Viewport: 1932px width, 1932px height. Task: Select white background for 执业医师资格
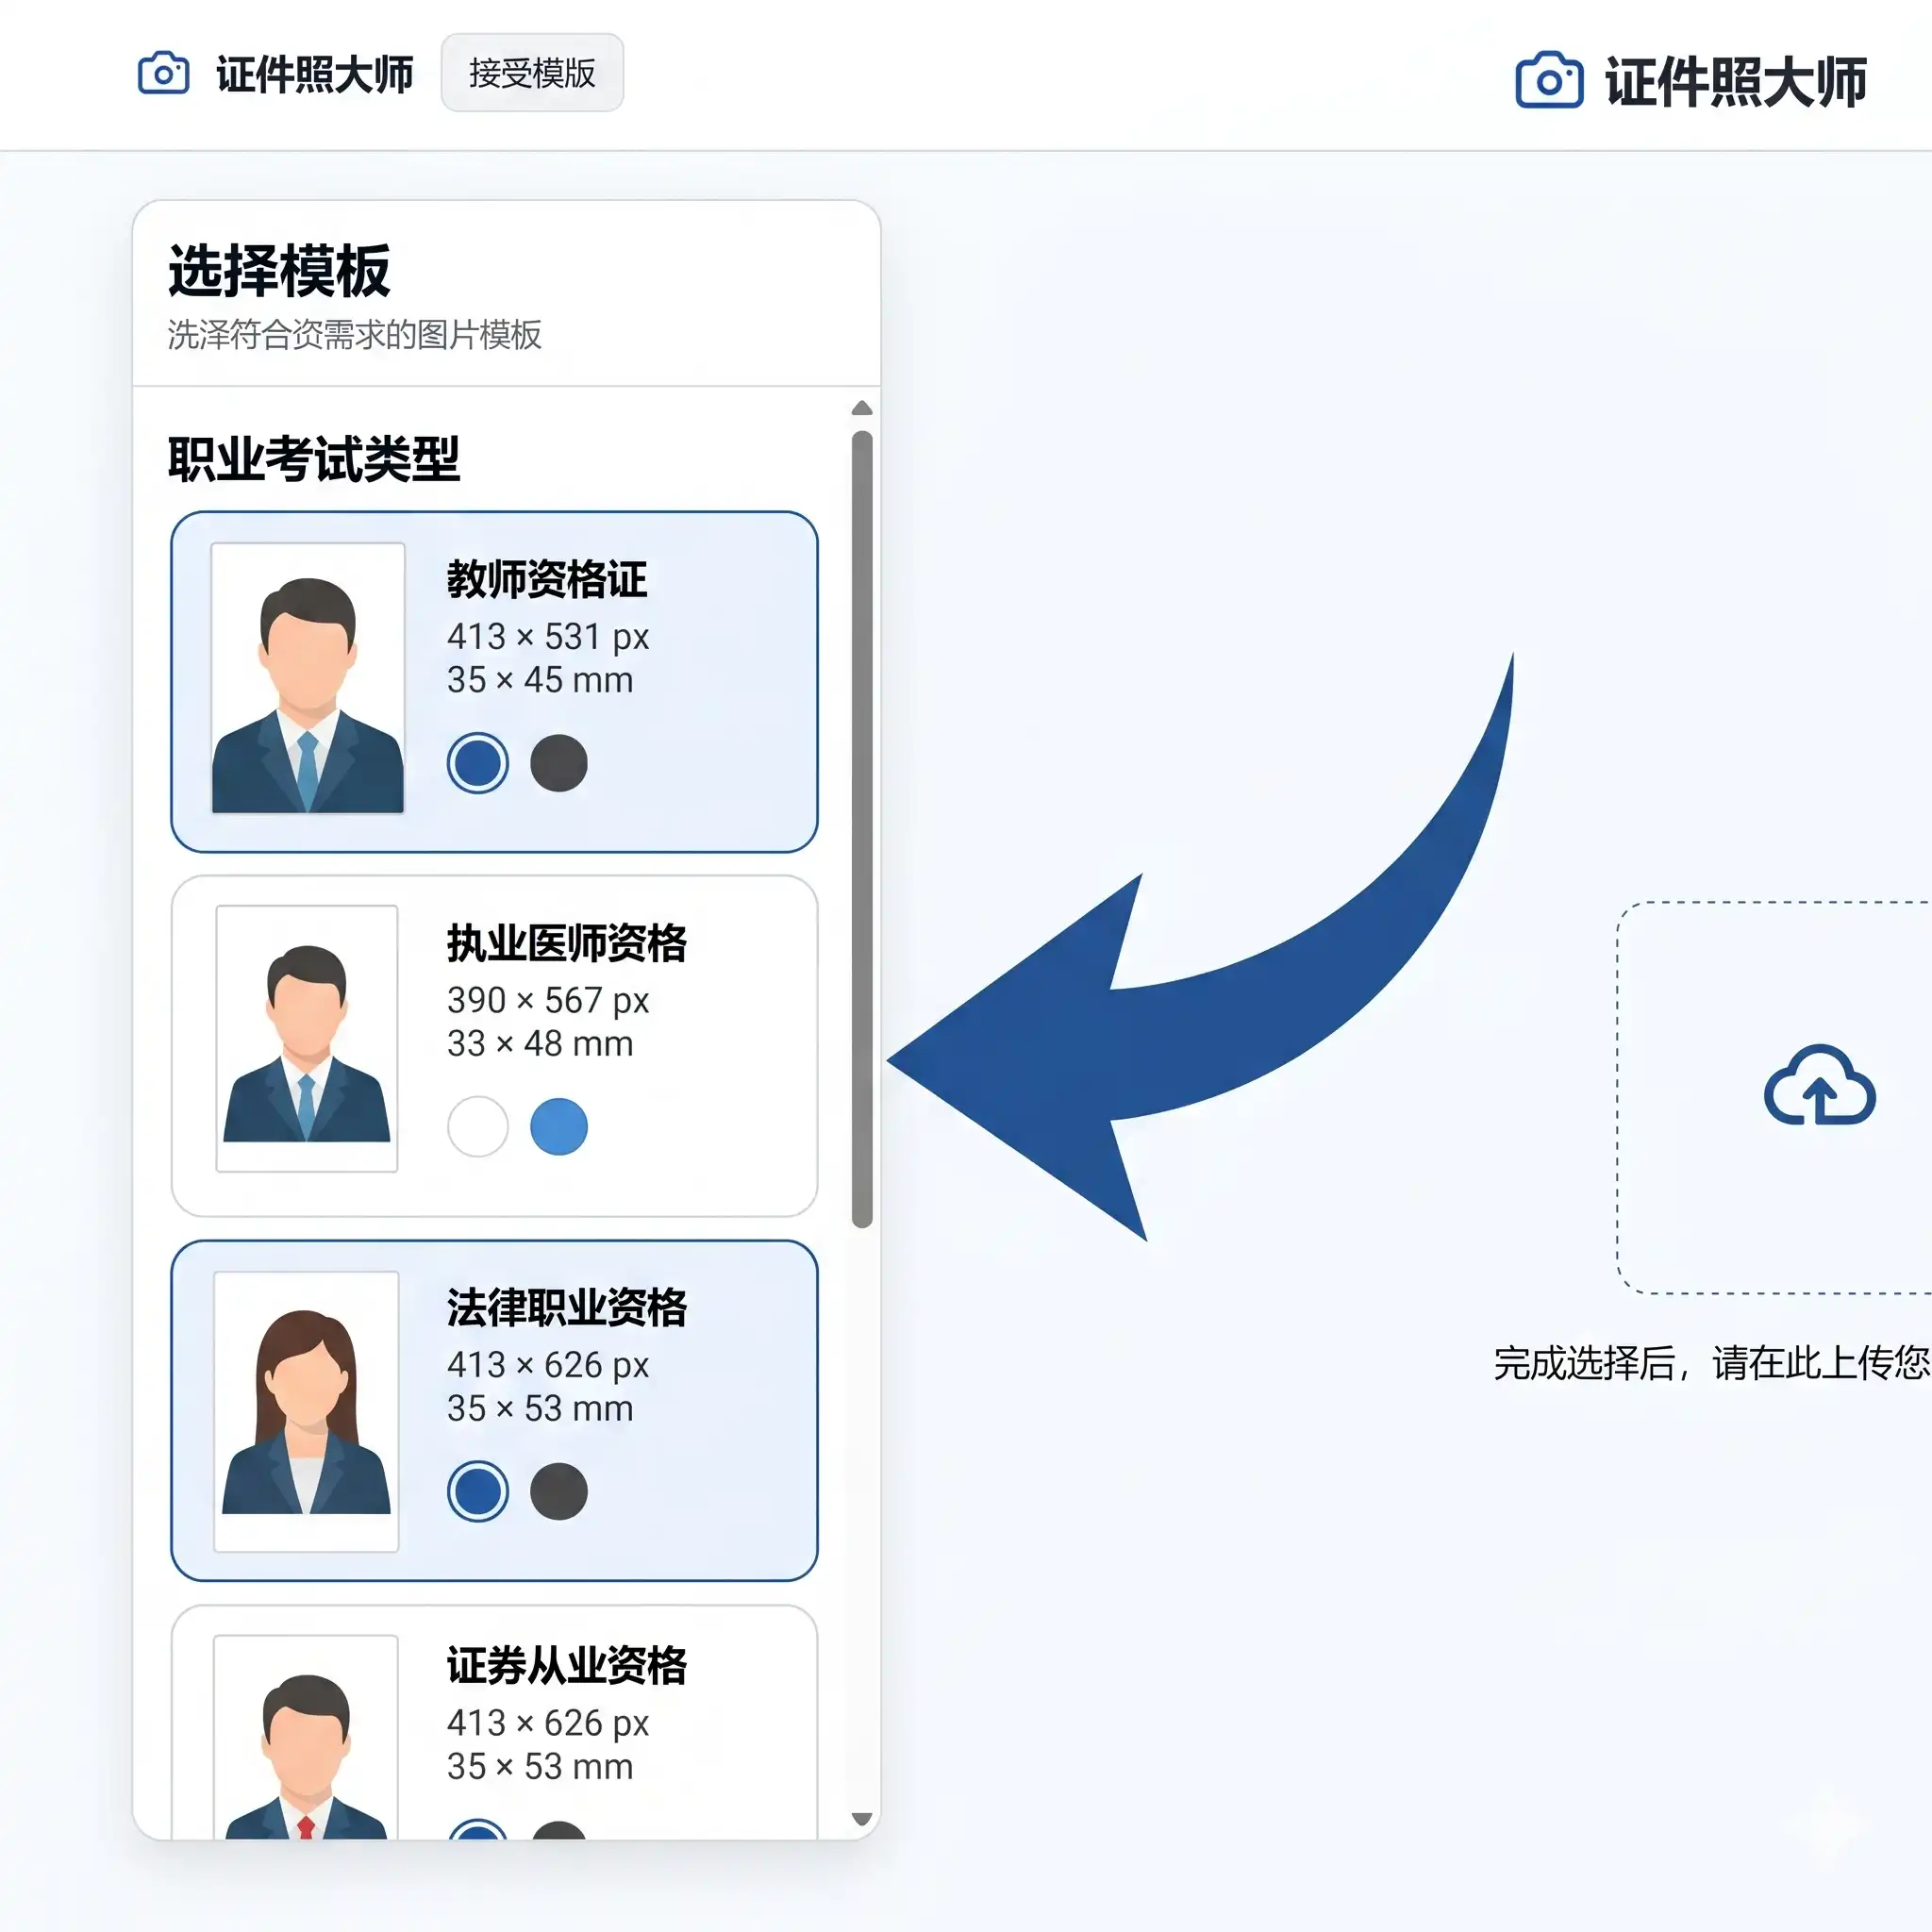tap(477, 1126)
